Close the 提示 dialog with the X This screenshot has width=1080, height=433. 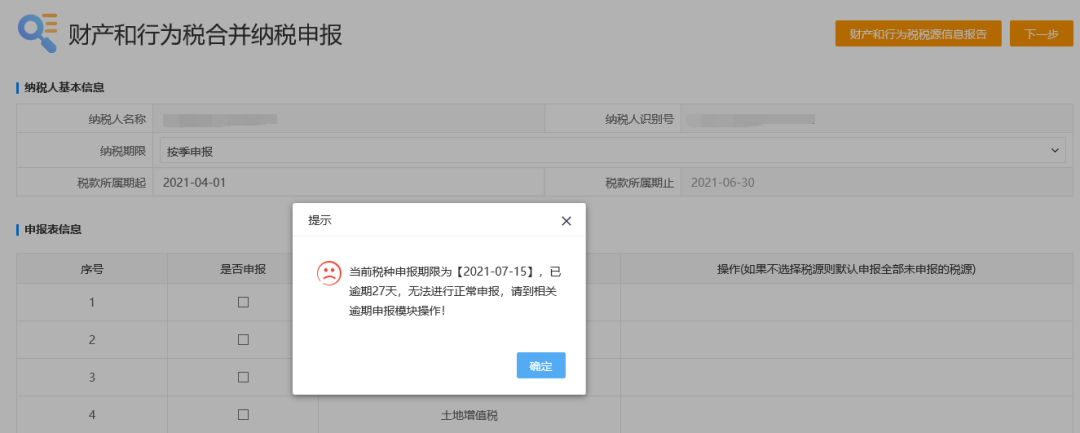click(x=566, y=221)
